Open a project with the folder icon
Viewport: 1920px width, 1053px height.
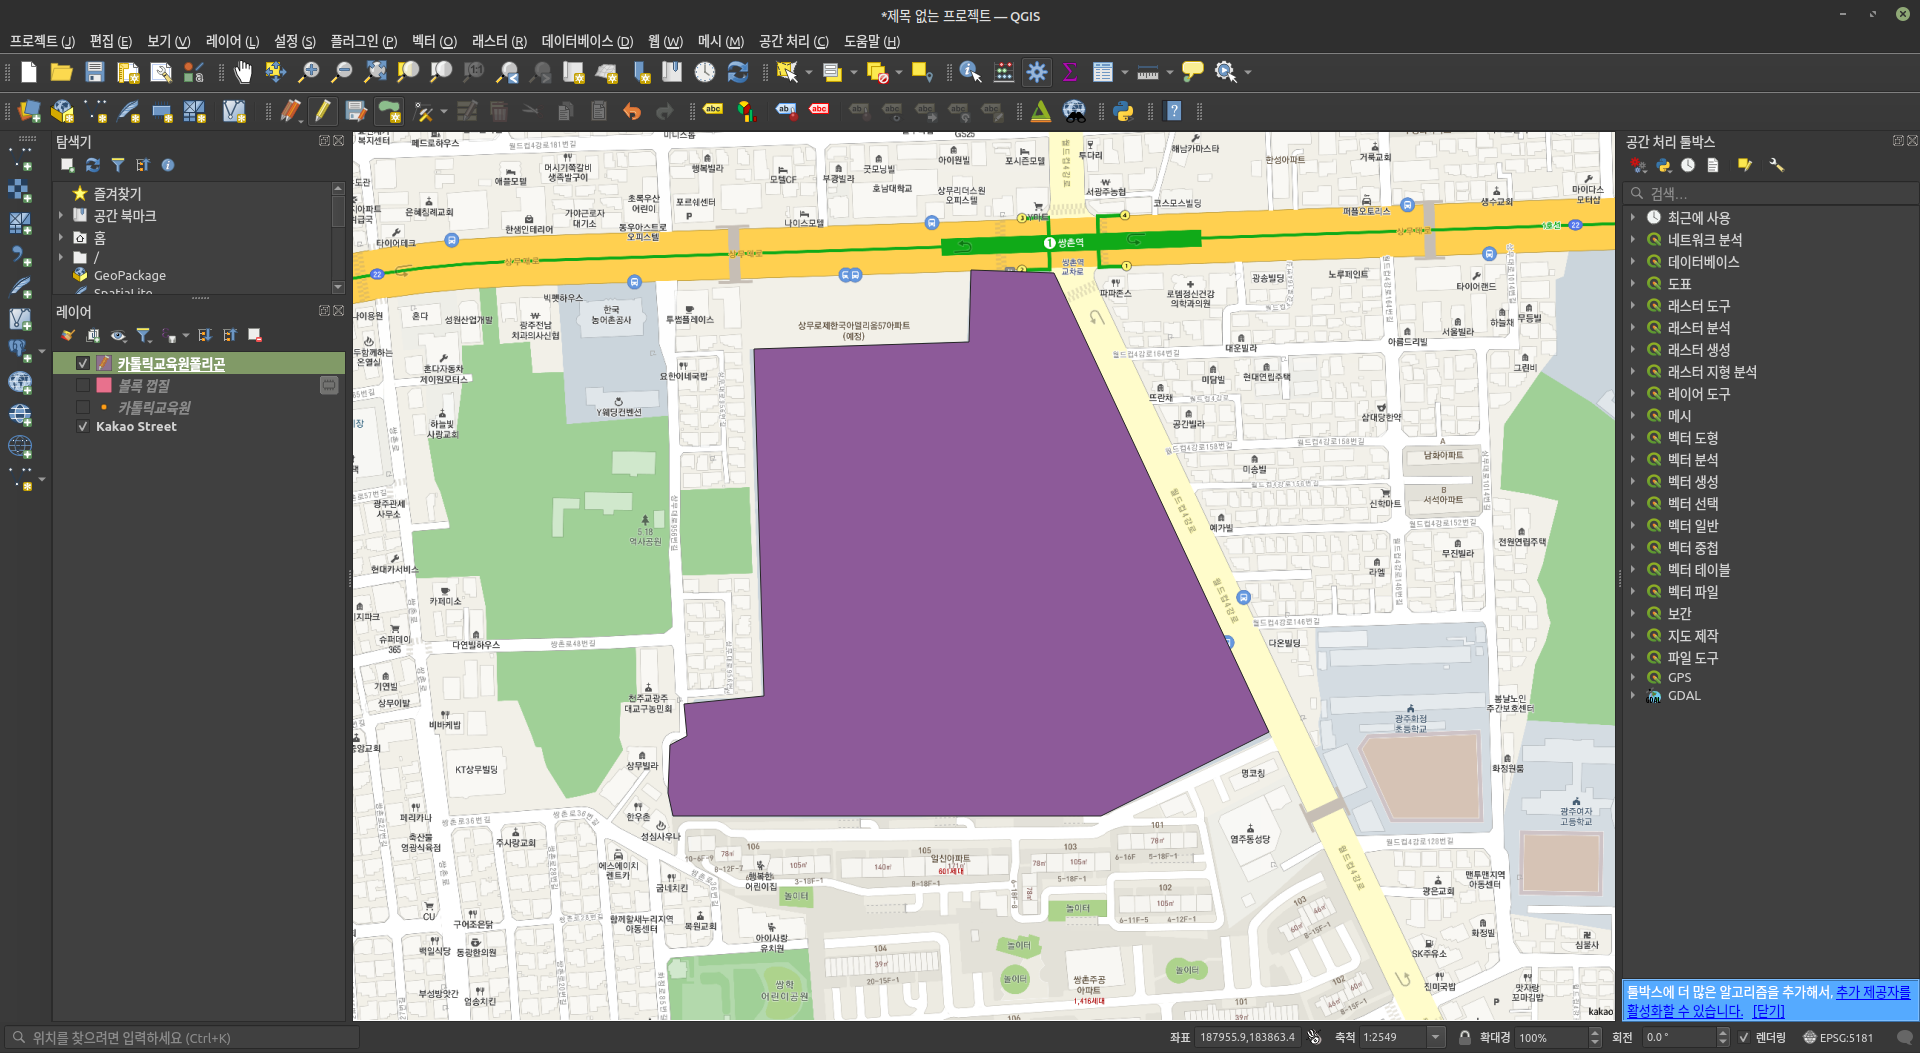click(61, 72)
